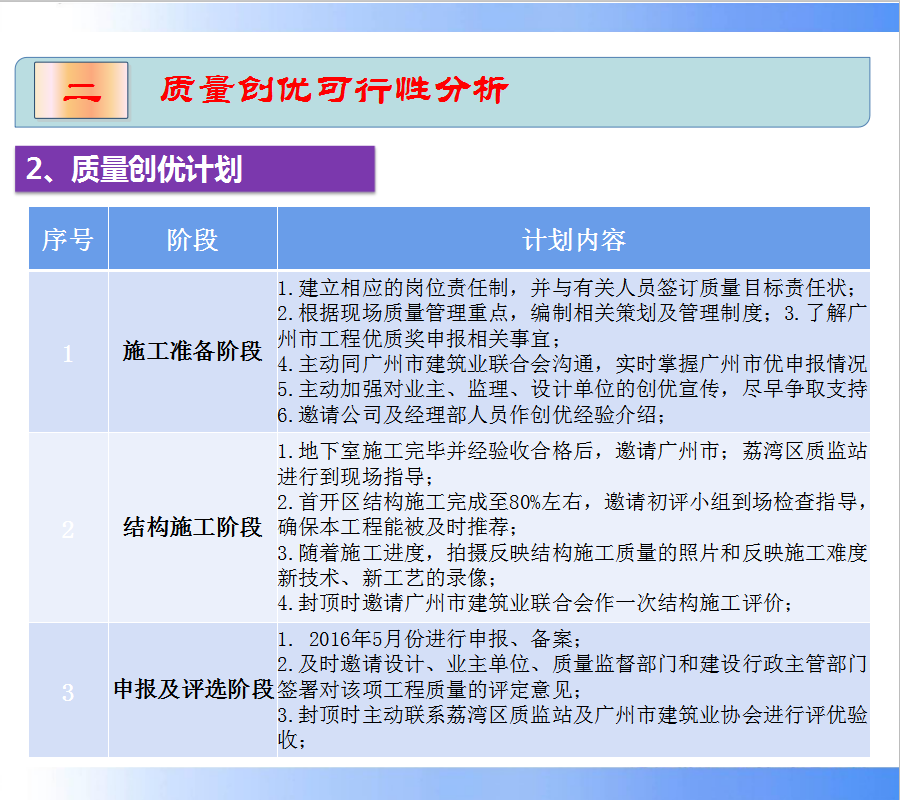Click line '4.主动同广州市建筑业联合会沟通'
This screenshot has height=800, width=900.
[572, 363]
